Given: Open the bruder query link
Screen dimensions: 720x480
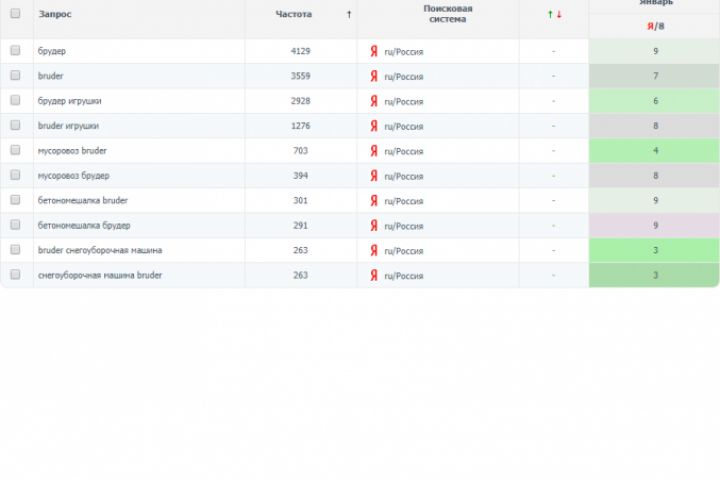Looking at the screenshot, I should pos(51,76).
